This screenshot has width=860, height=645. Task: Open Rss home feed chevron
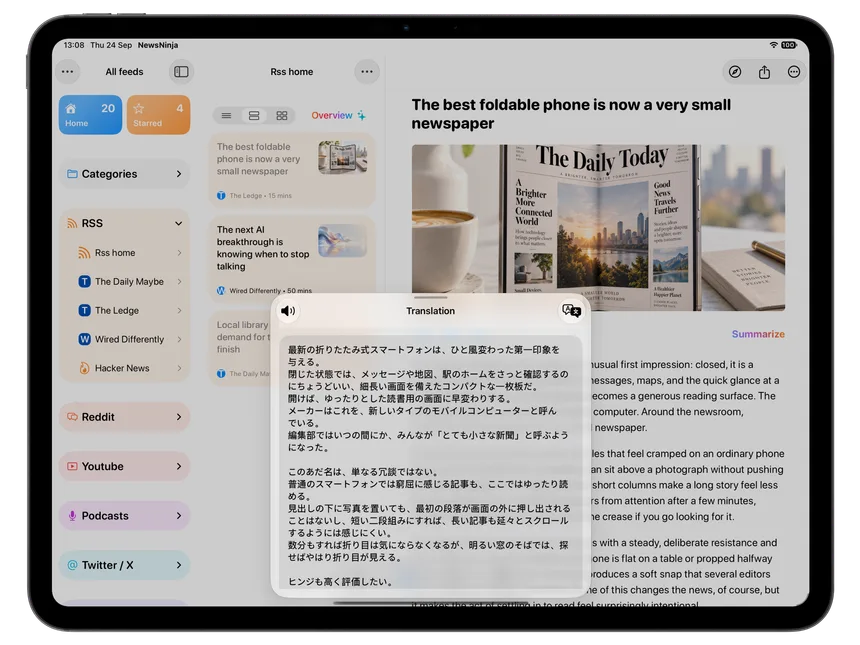tap(179, 253)
